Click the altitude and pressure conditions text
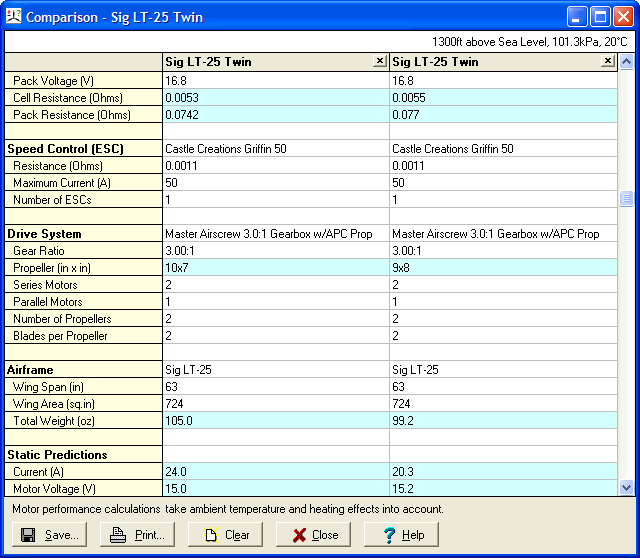This screenshot has width=640, height=558. tap(529, 42)
